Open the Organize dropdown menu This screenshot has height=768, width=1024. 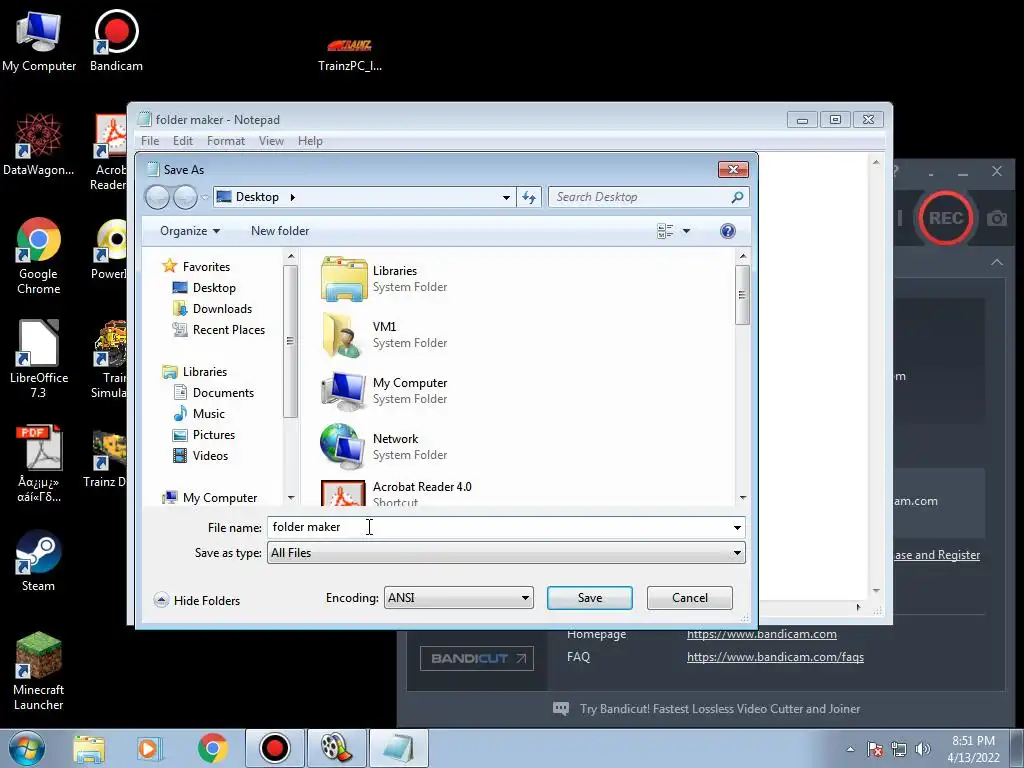(x=189, y=231)
